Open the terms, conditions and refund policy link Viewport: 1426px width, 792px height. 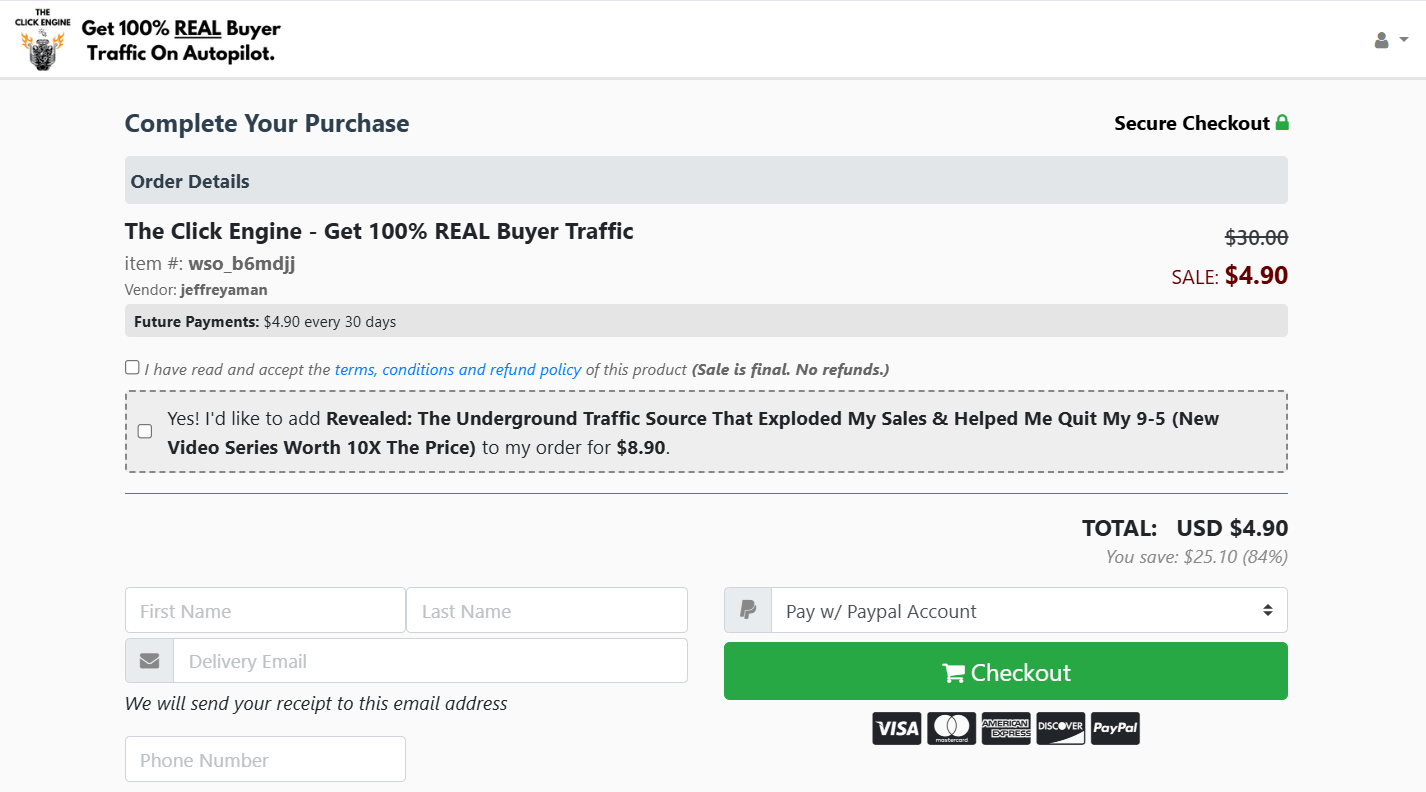[x=458, y=369]
